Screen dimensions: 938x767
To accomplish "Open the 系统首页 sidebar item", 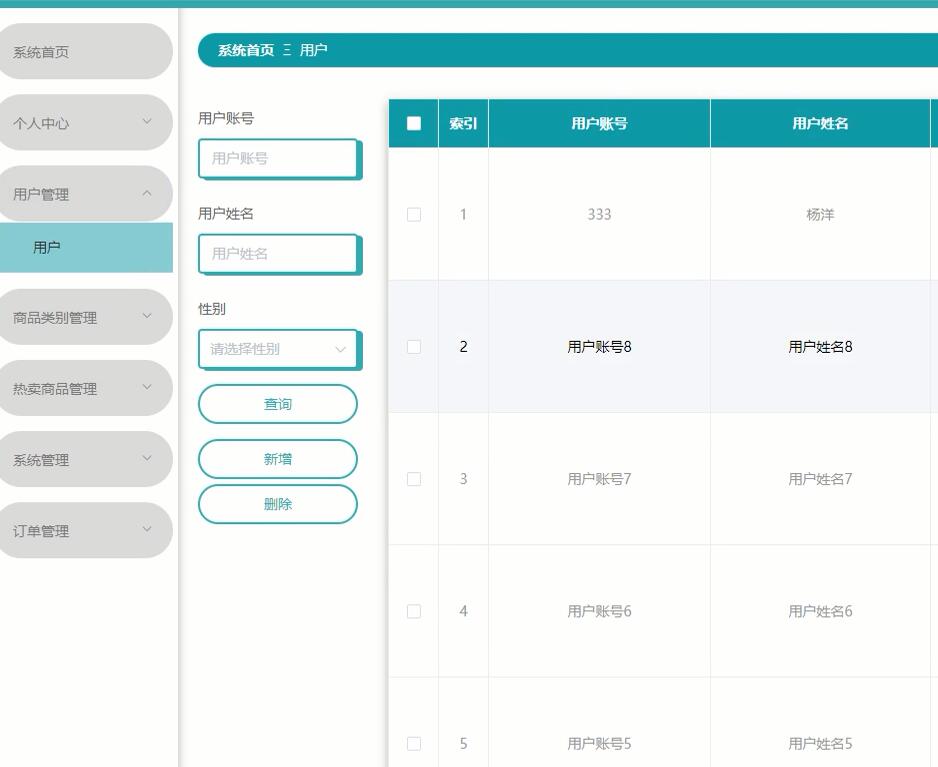I will pos(84,51).
